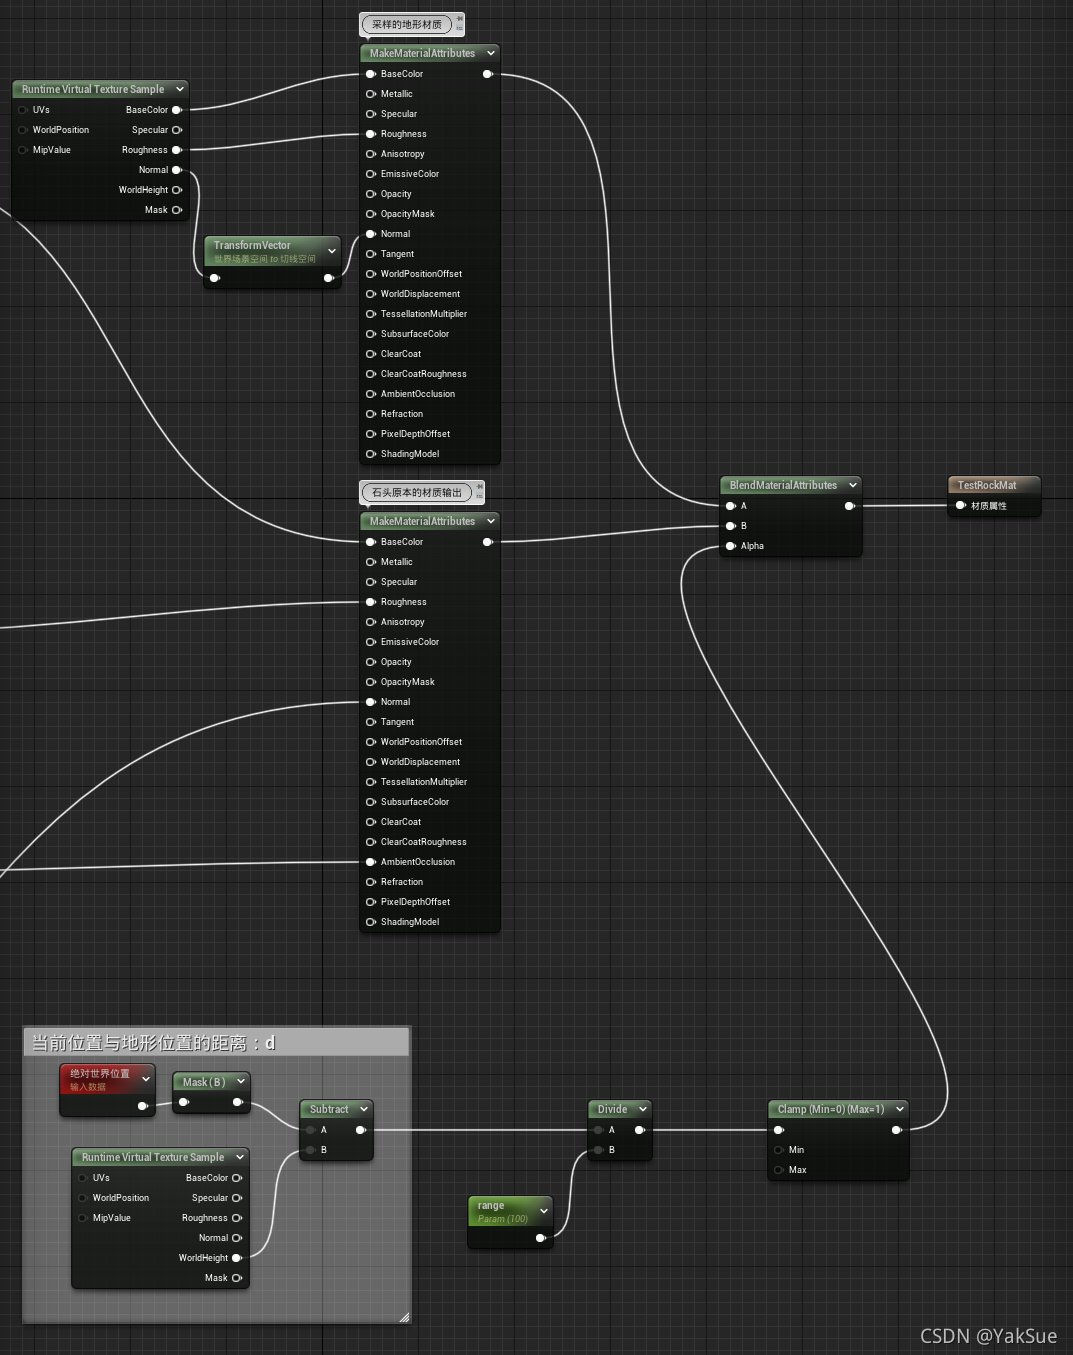The width and height of the screenshot is (1073, 1355).
Task: Click the Alpha input pin on BlendMaterialAttributes
Action: pyautogui.click(x=731, y=546)
